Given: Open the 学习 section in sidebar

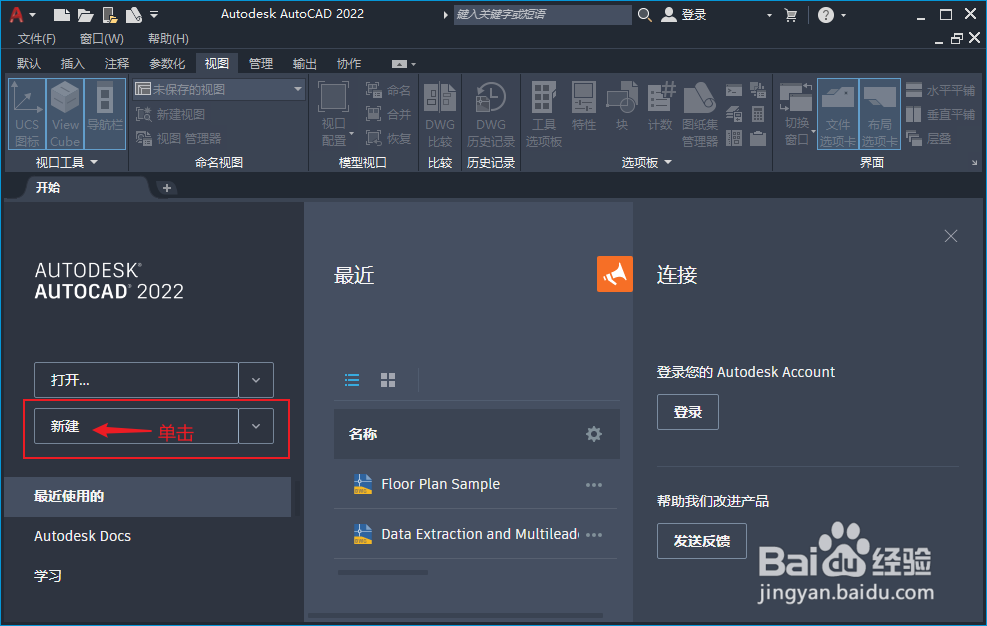Looking at the screenshot, I should (x=48, y=576).
